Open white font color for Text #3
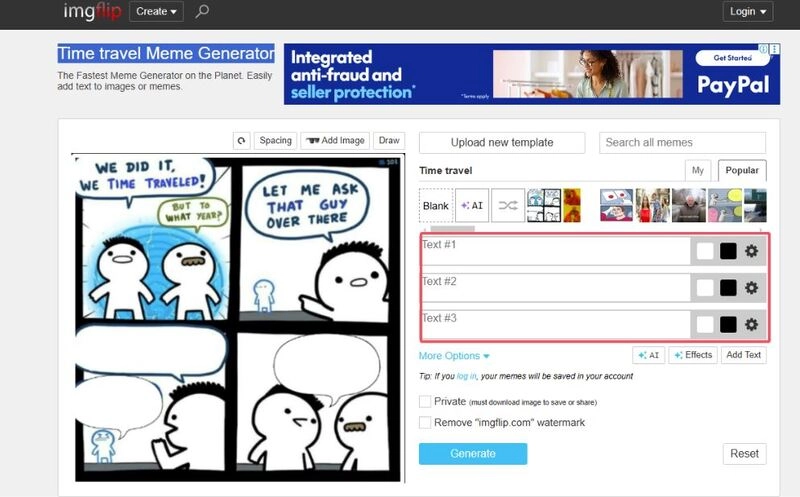 [x=705, y=325]
